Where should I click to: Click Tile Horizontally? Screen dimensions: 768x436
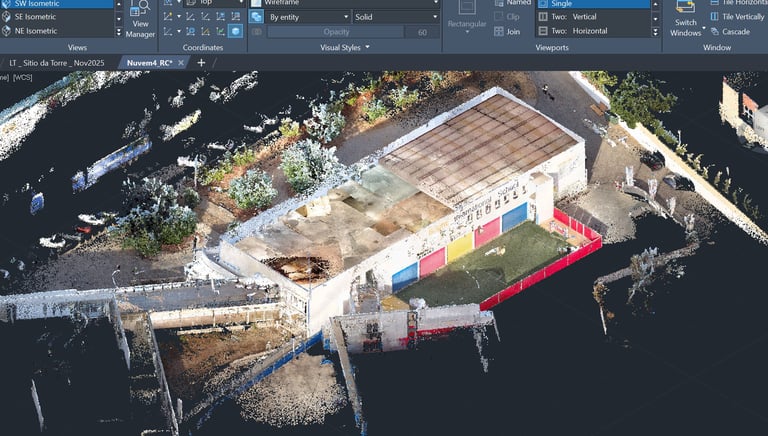pyautogui.click(x=739, y=3)
